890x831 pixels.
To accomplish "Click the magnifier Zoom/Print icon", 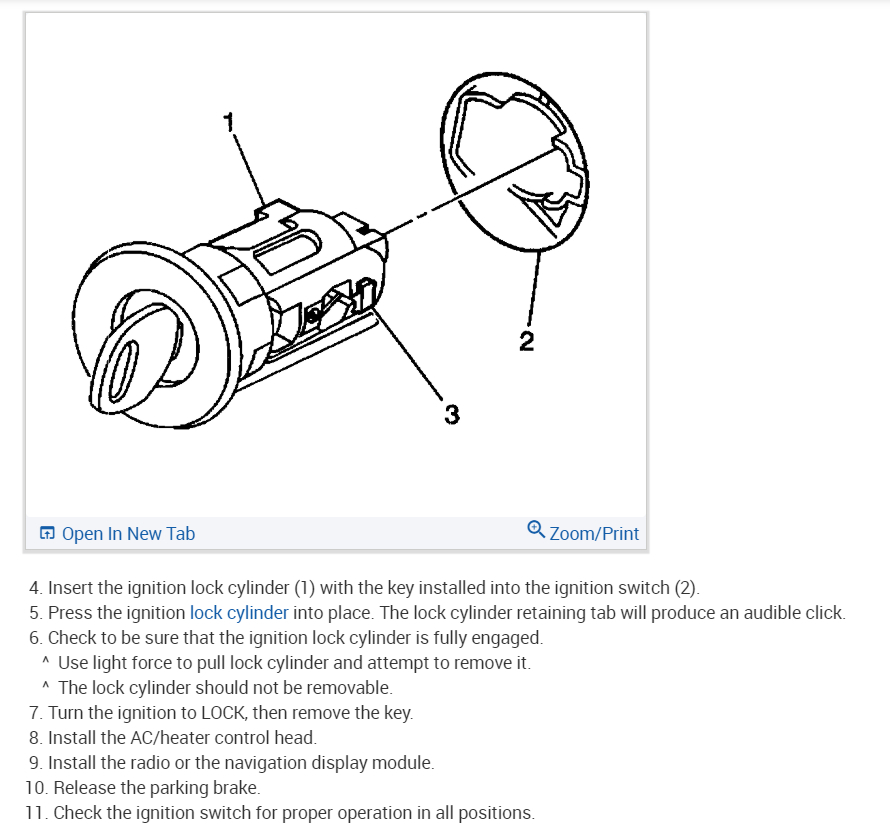I will (x=536, y=529).
